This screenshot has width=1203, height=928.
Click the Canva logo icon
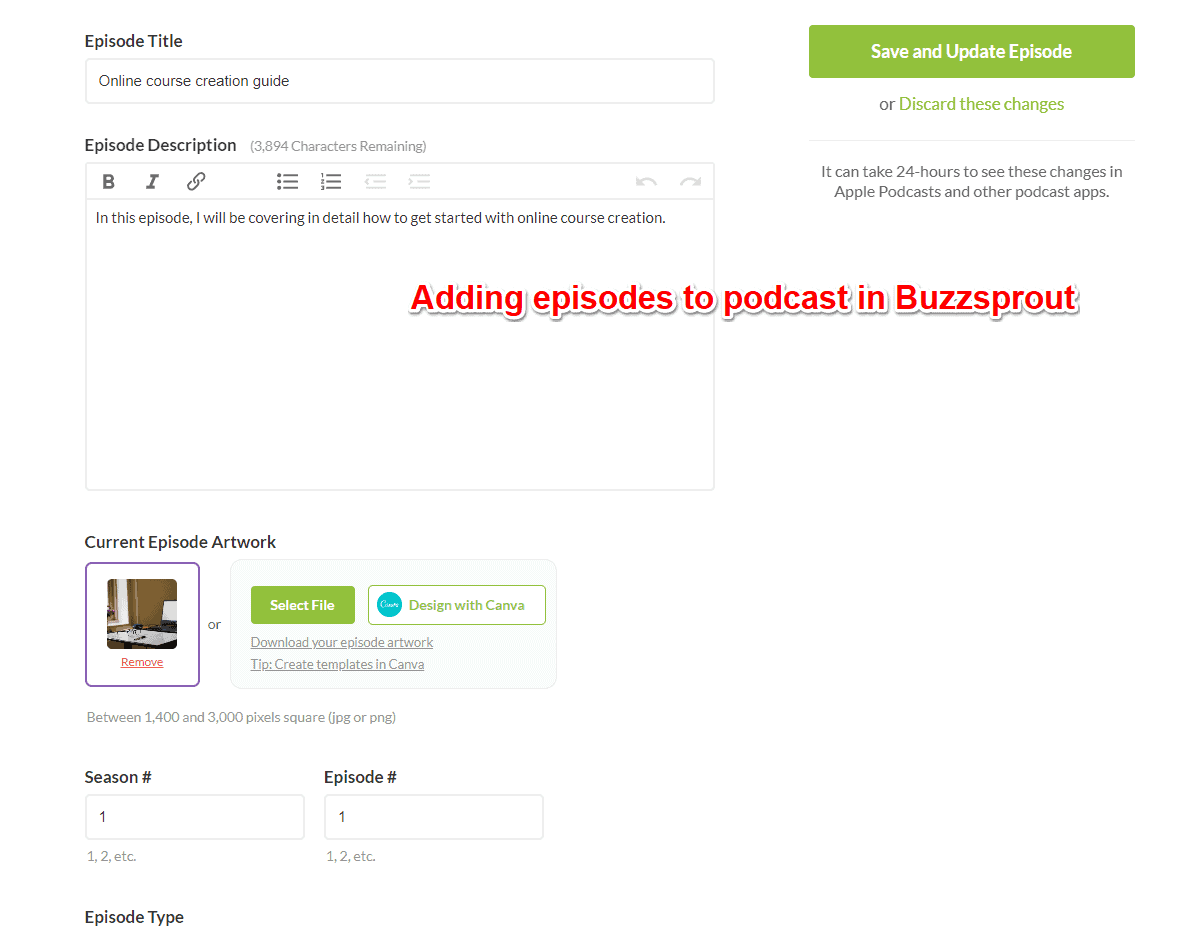[x=389, y=604]
